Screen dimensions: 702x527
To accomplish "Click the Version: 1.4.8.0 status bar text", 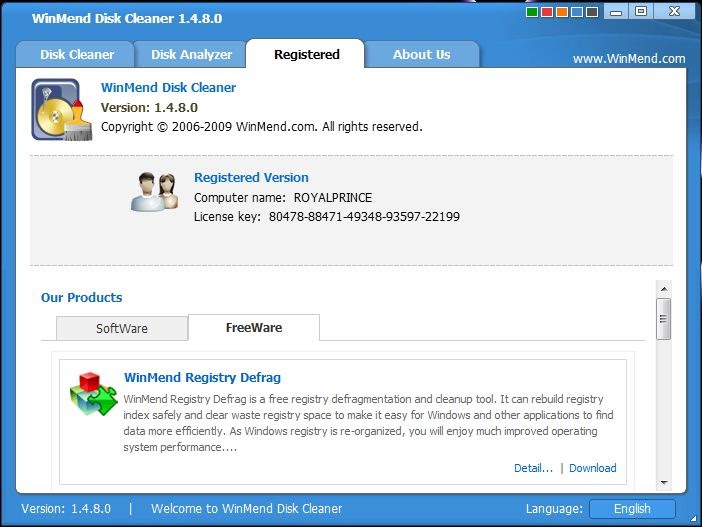I will (66, 509).
